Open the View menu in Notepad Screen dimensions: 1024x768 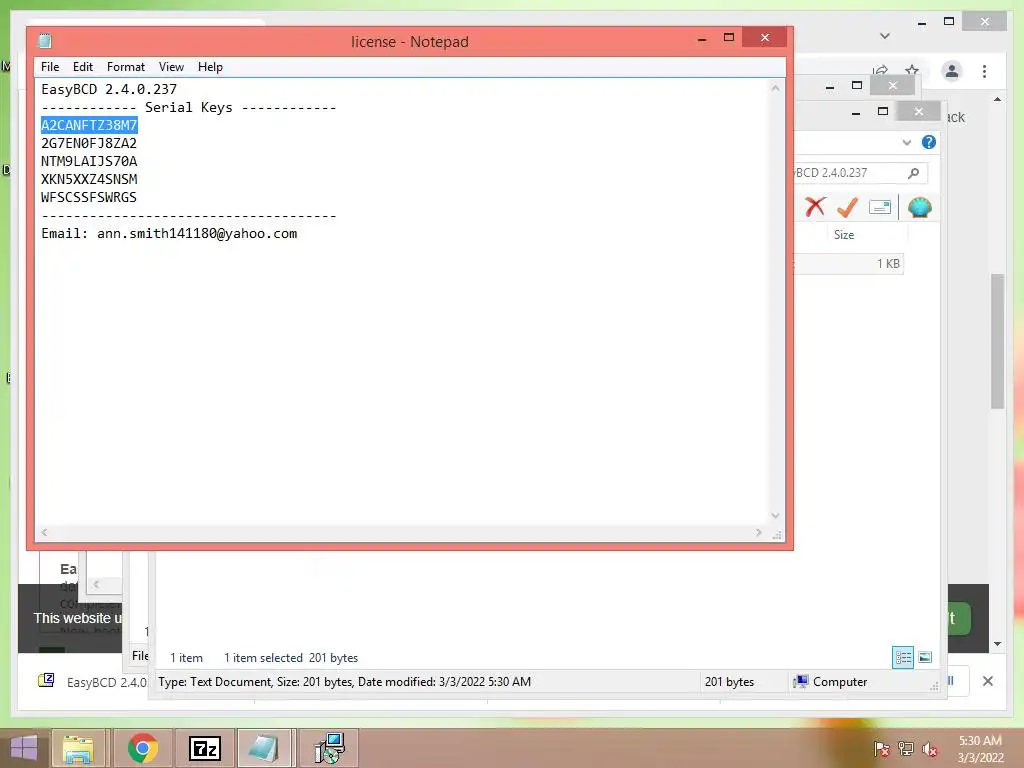(171, 67)
